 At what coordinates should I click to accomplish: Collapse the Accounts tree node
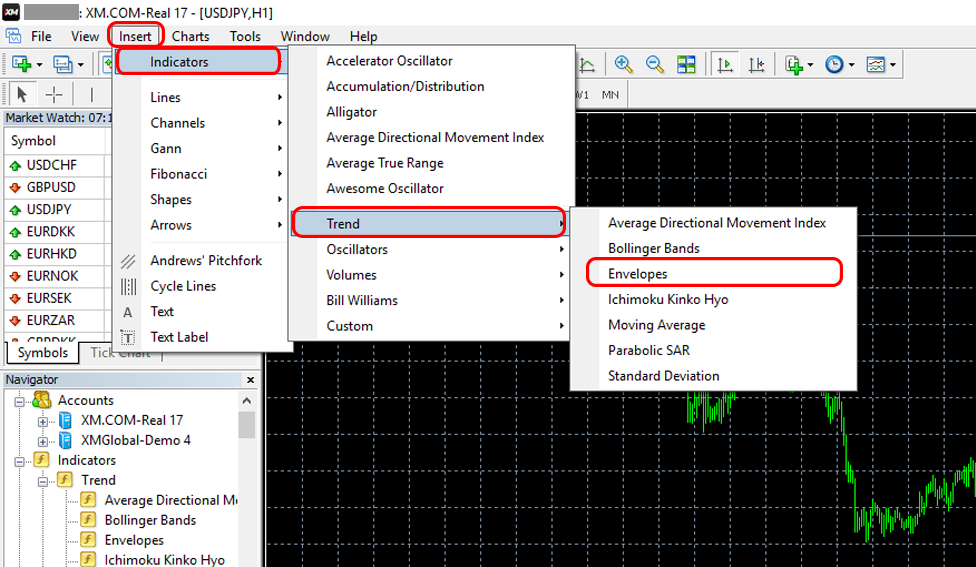click(x=19, y=401)
